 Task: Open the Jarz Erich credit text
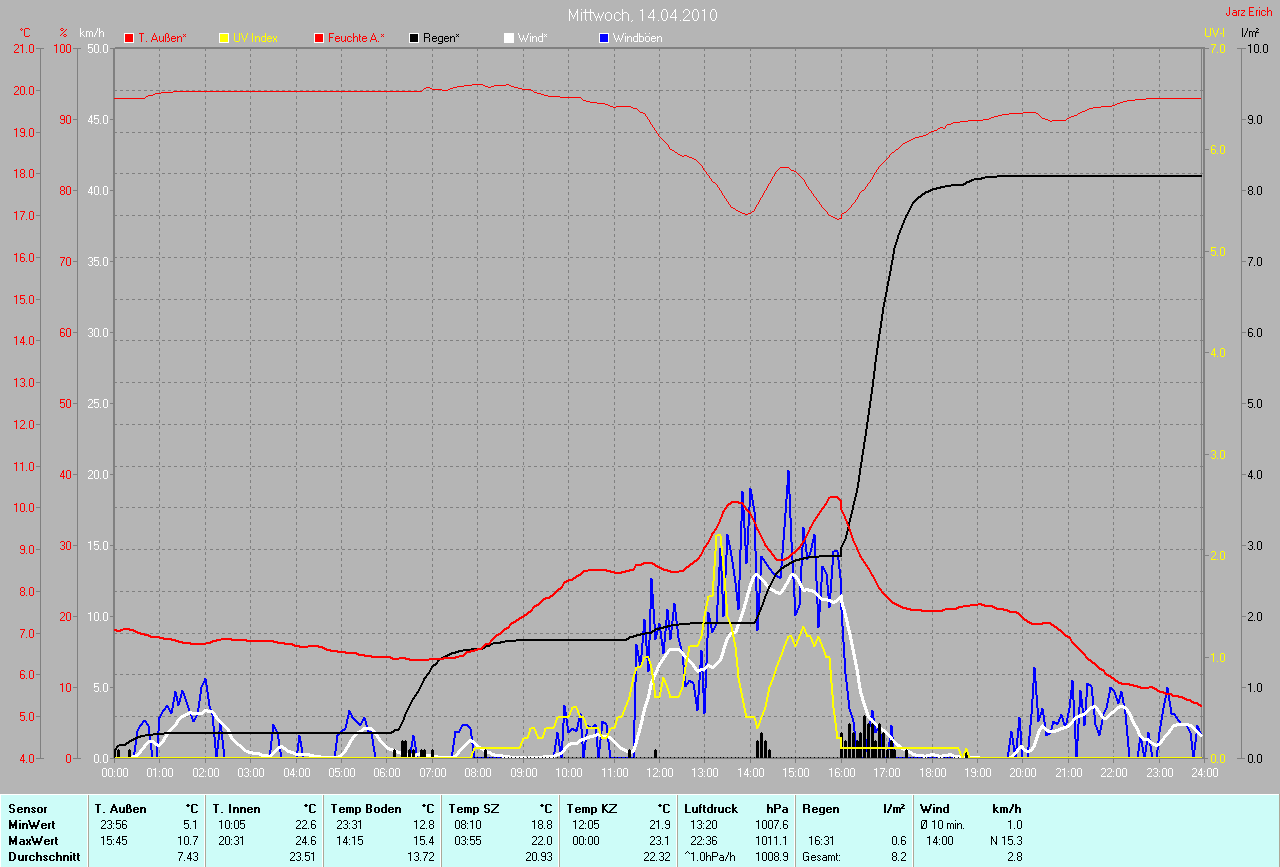pyautogui.click(x=1249, y=12)
